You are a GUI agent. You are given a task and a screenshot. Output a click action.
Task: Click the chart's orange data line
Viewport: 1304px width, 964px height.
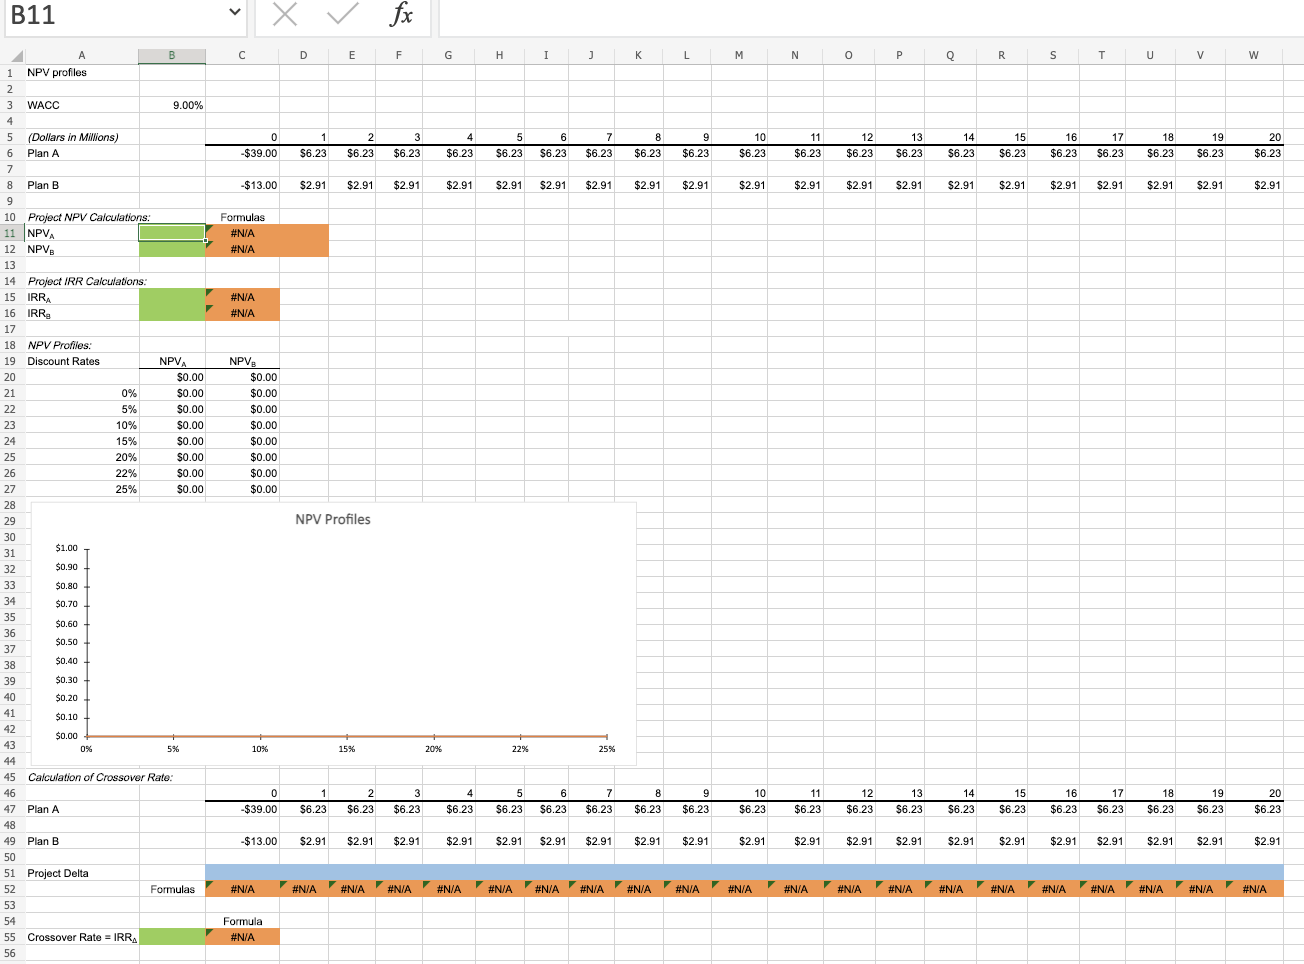(x=347, y=736)
